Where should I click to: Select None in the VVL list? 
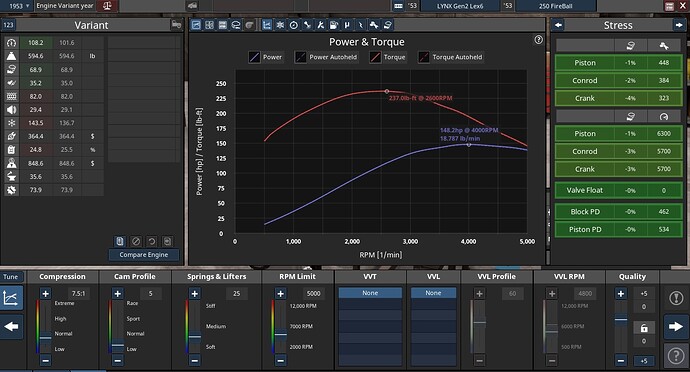pyautogui.click(x=433, y=293)
